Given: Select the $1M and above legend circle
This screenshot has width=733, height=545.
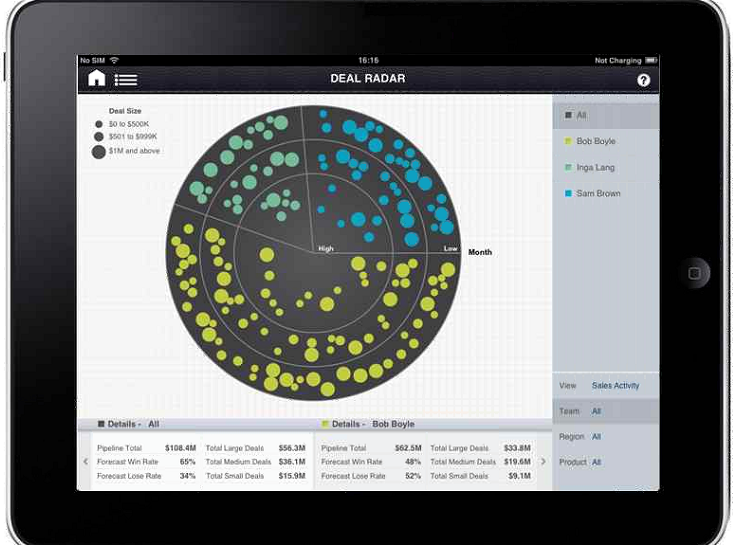Looking at the screenshot, I should click(100, 152).
